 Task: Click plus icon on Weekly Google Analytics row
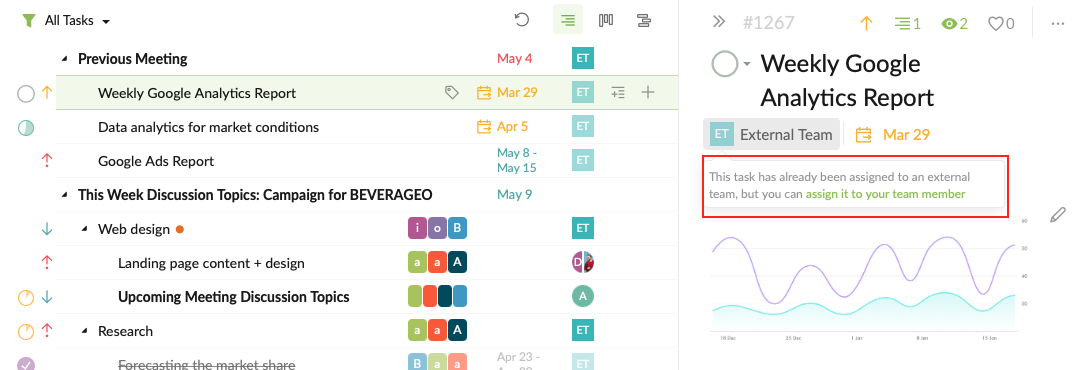click(648, 92)
